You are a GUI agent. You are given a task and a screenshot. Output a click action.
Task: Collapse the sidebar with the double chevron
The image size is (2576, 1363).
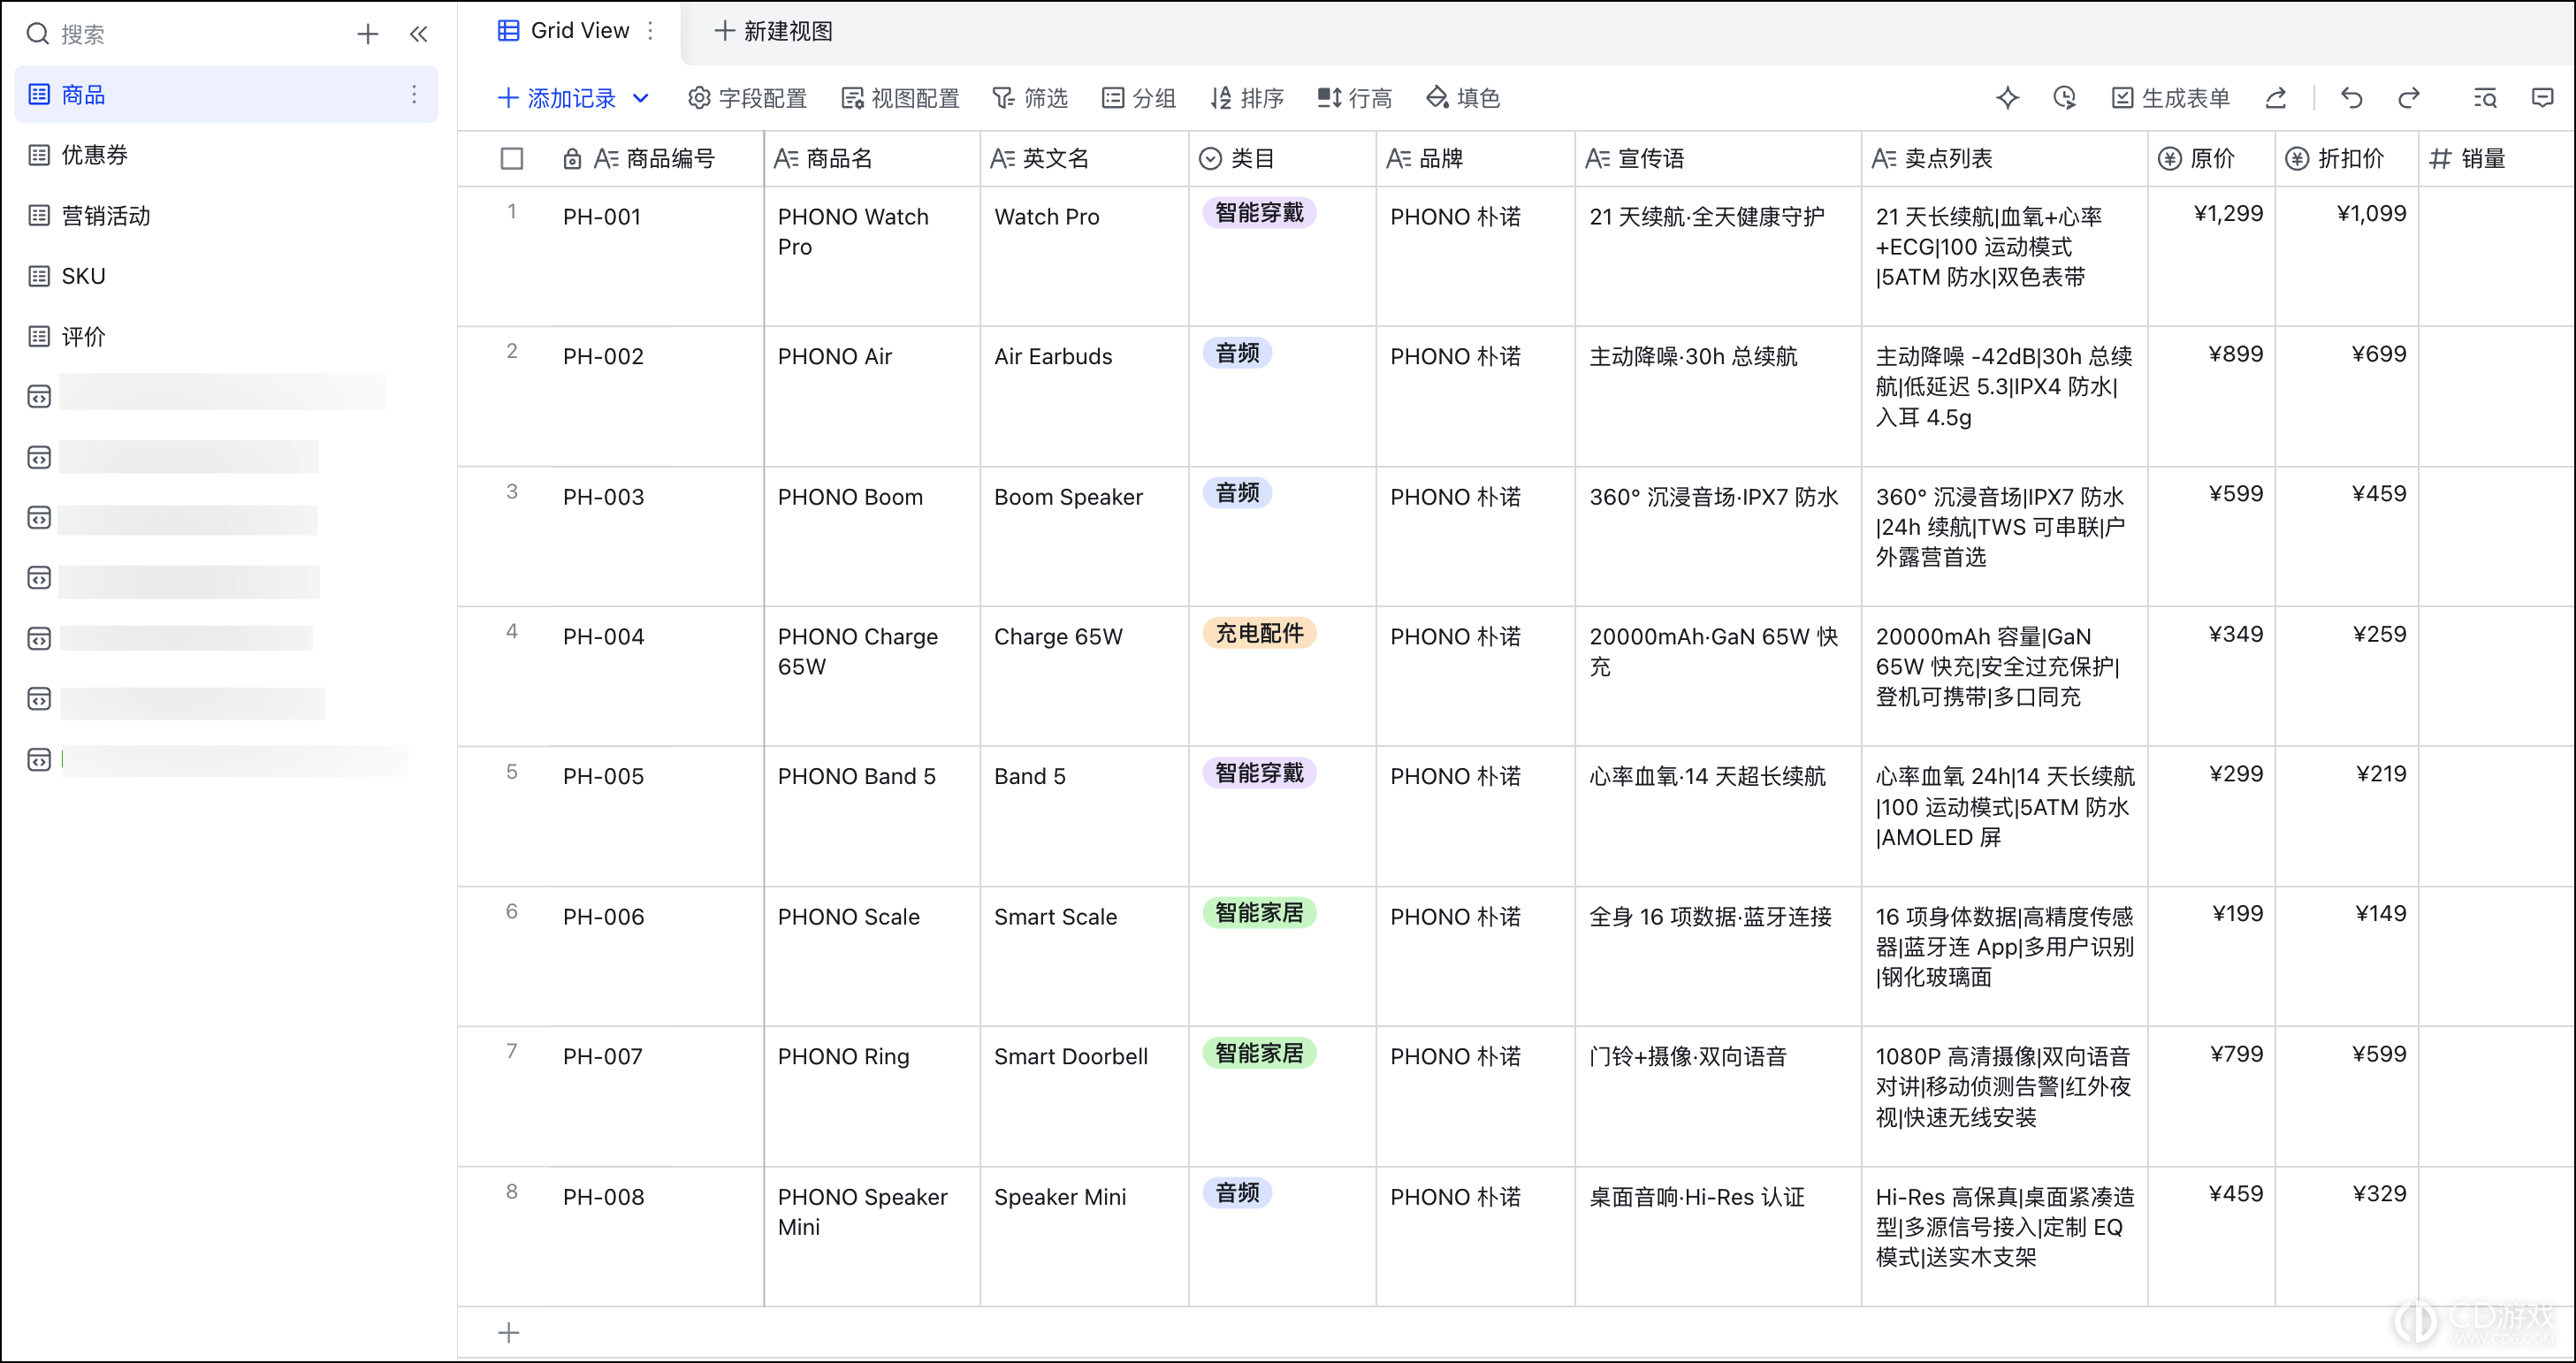pyautogui.click(x=419, y=34)
